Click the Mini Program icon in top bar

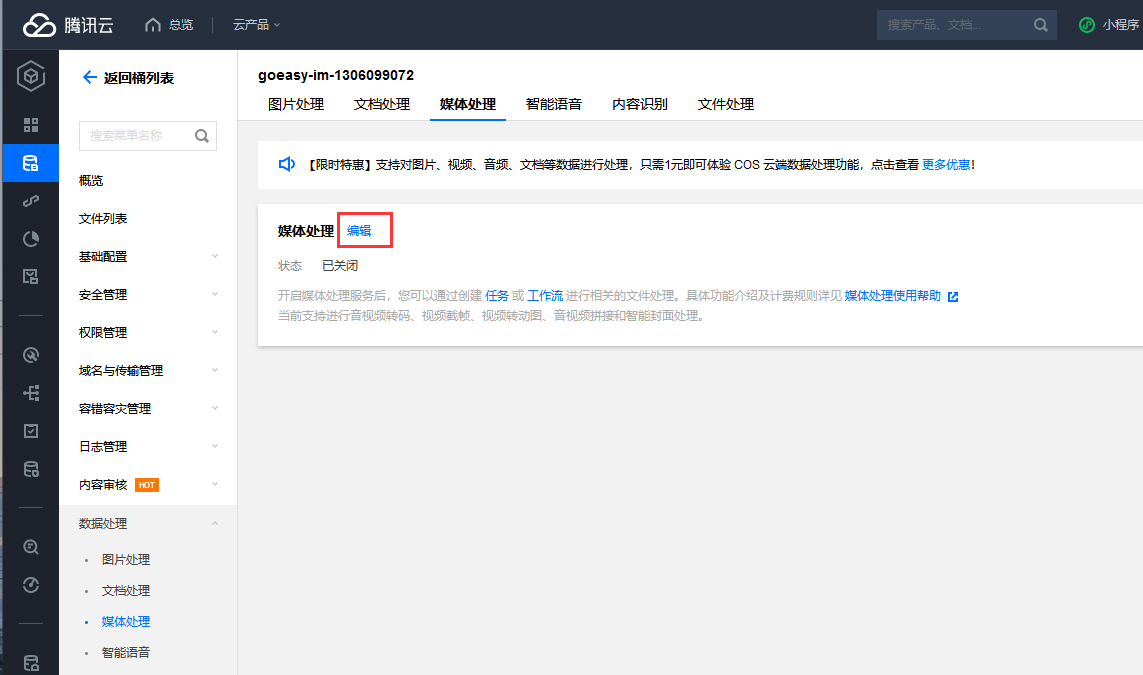1086,25
